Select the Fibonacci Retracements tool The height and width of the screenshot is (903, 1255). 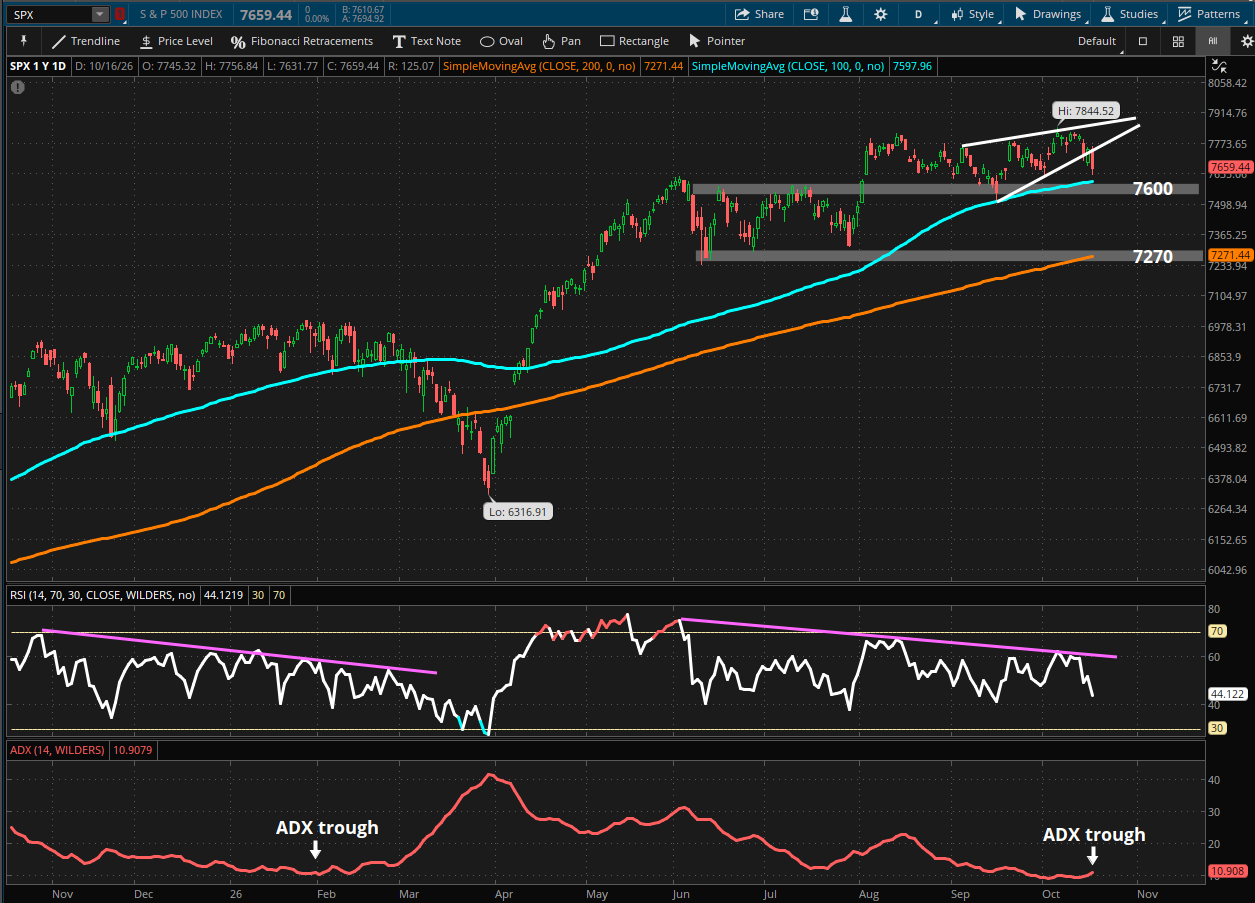point(302,41)
